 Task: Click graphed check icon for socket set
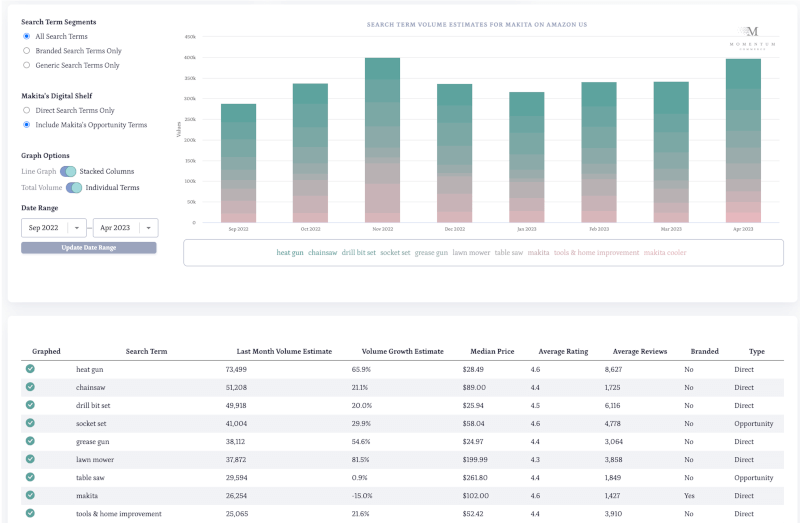[x=30, y=423]
